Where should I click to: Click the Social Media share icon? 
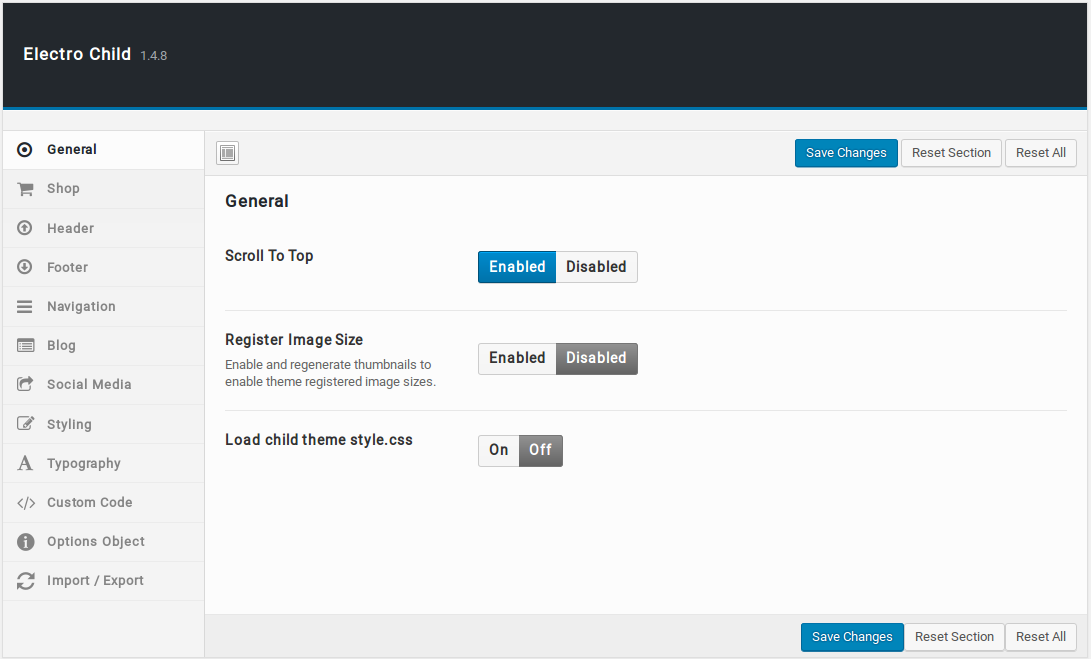[x=25, y=383]
